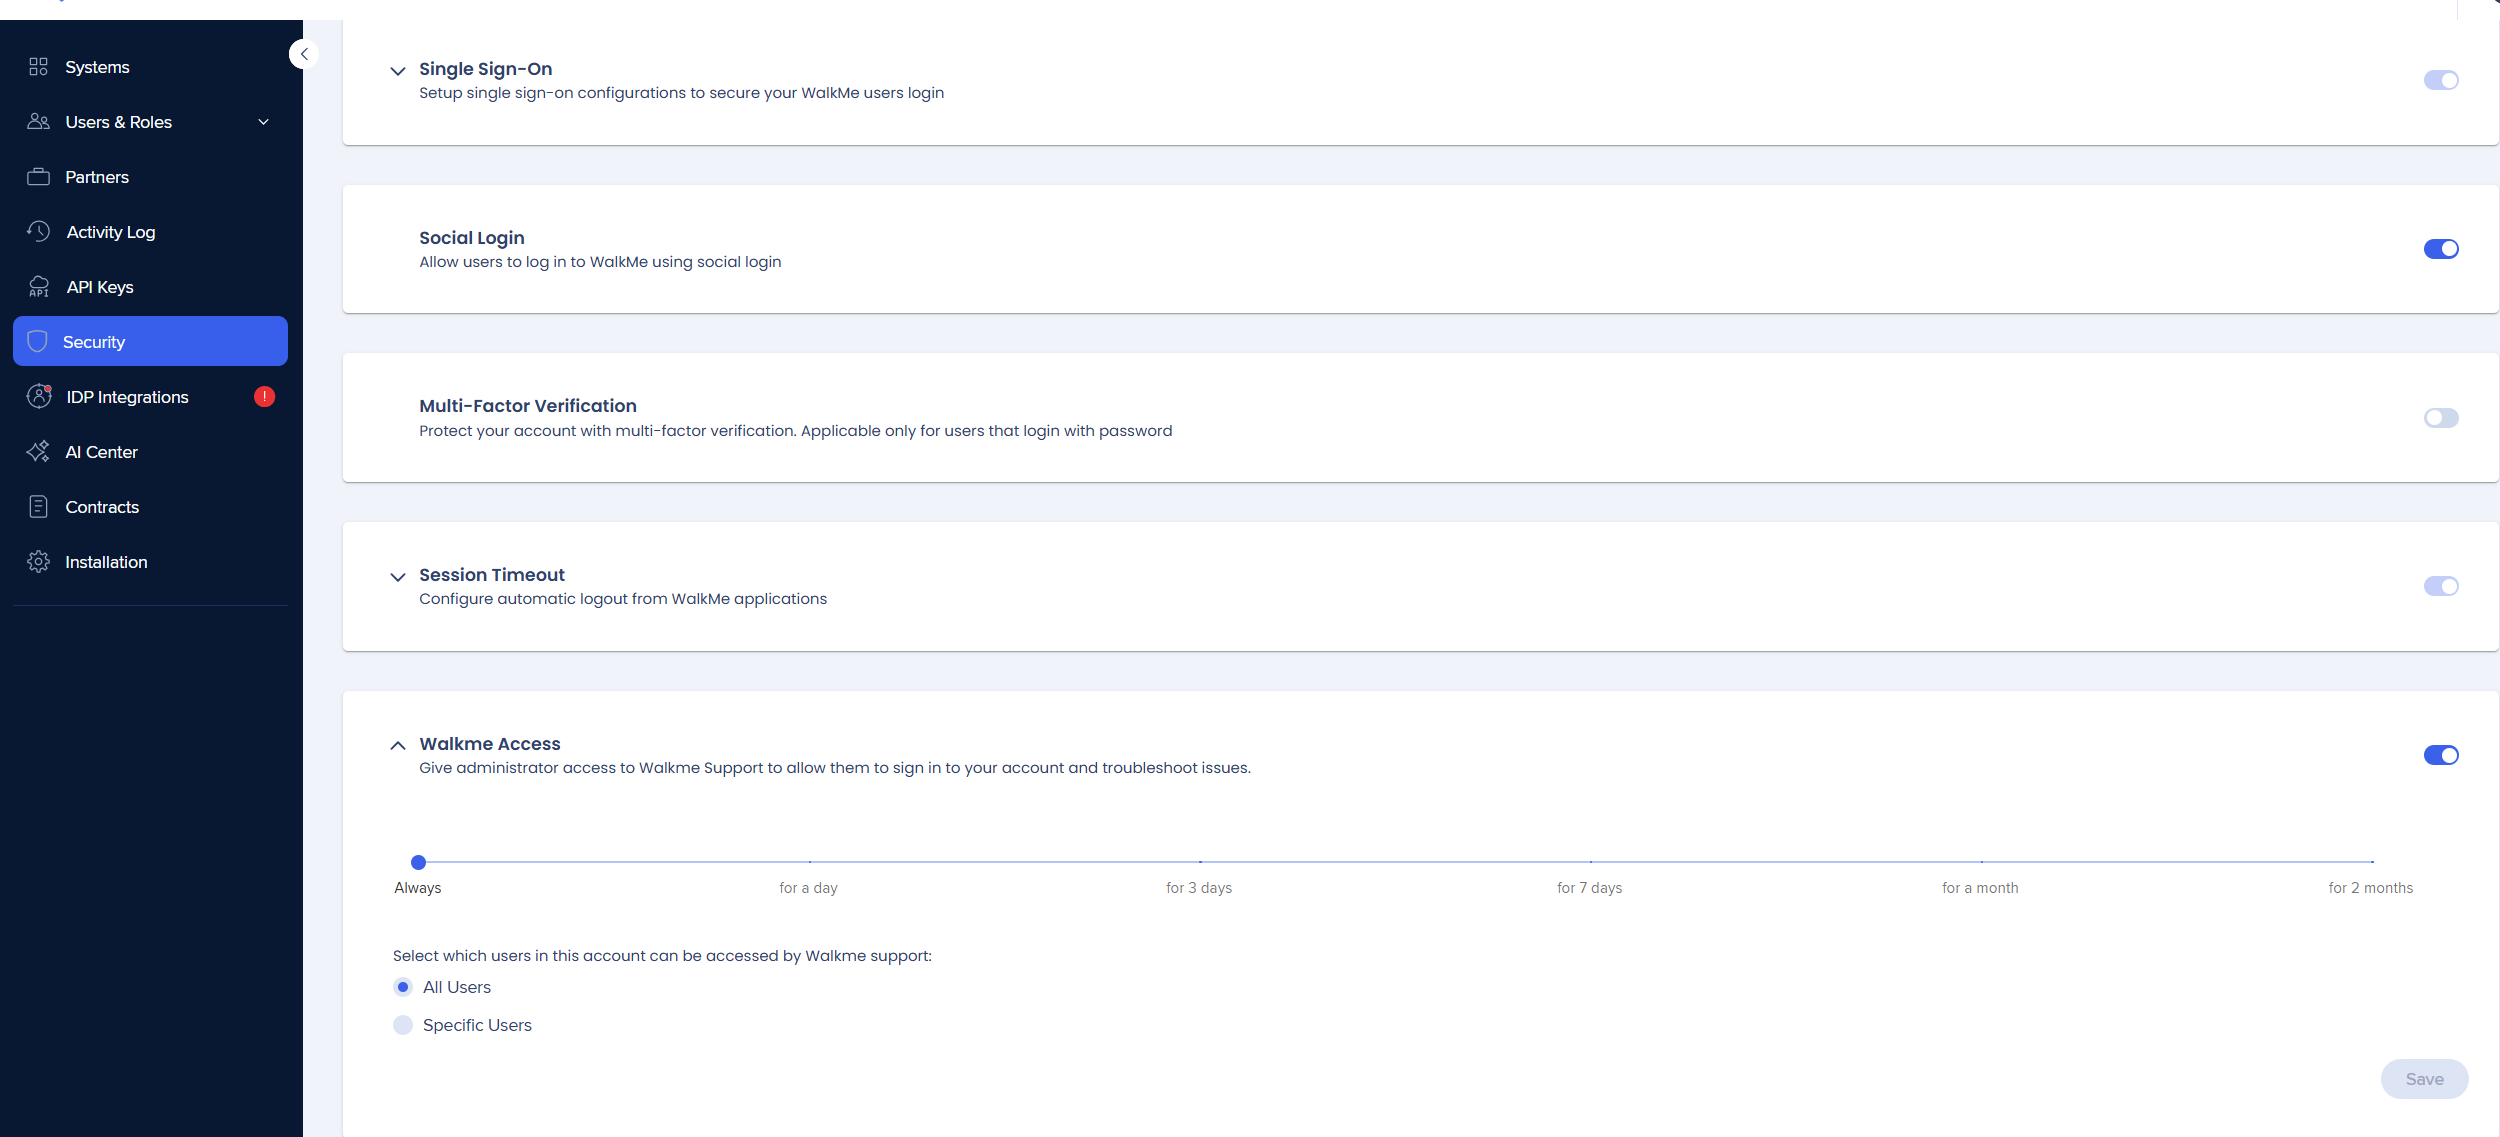This screenshot has width=2500, height=1137.
Task: Click the Walkme Access heading
Action: [x=490, y=744]
